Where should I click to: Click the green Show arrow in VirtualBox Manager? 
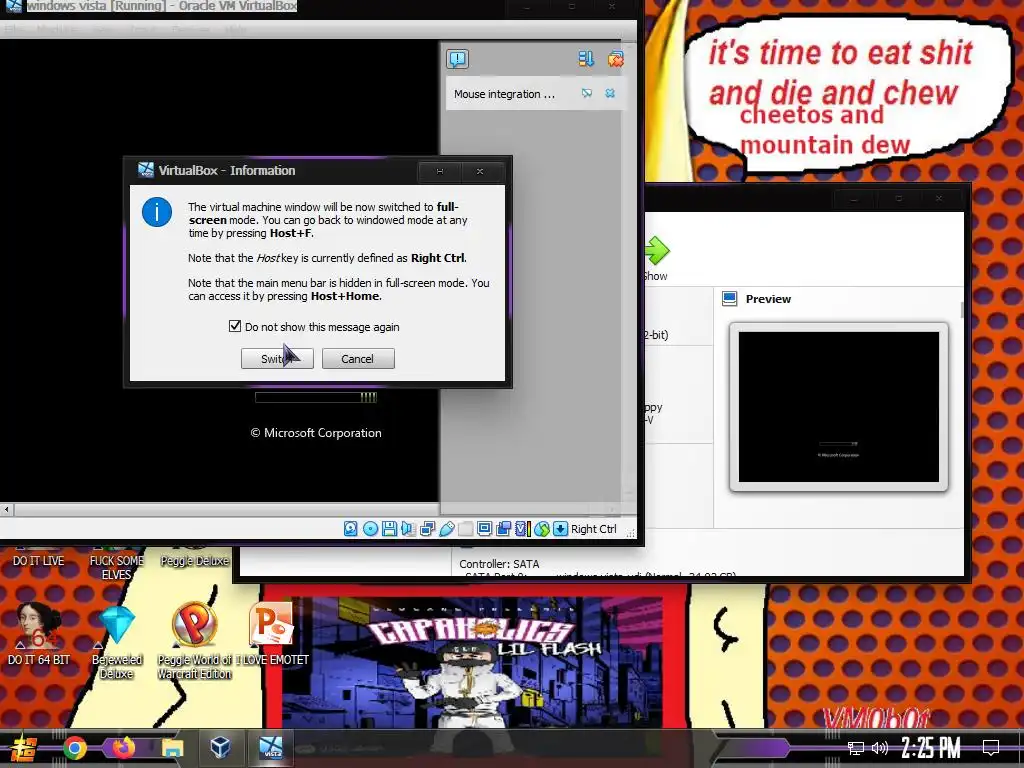[x=657, y=251]
